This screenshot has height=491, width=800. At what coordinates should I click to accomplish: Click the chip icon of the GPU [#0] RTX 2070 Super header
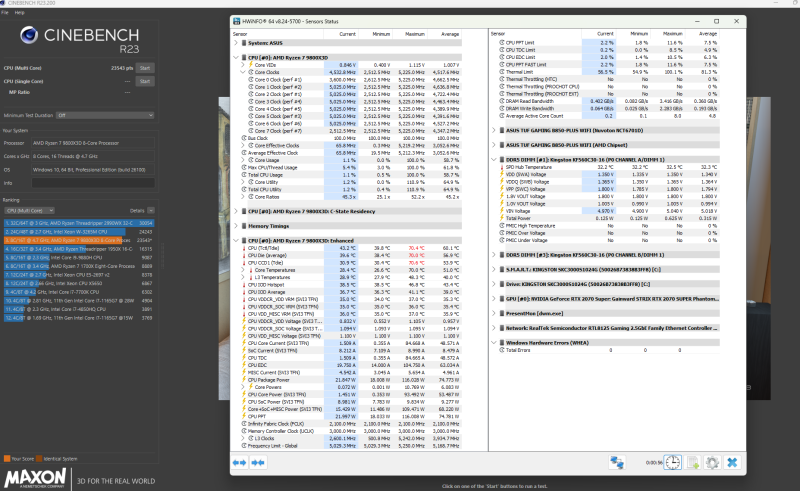(x=502, y=299)
